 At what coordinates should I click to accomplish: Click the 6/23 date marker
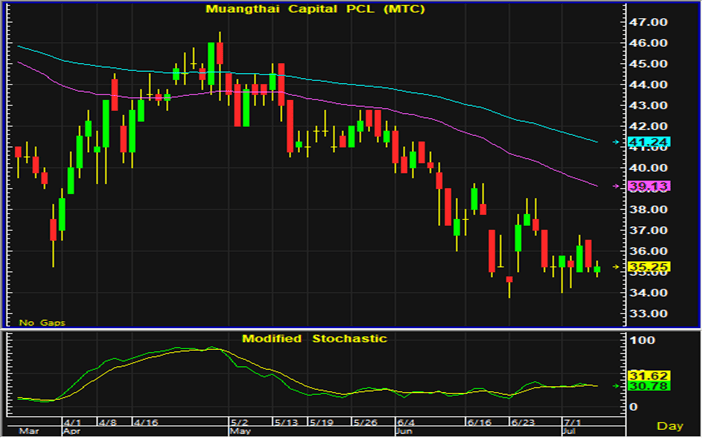(x=521, y=422)
